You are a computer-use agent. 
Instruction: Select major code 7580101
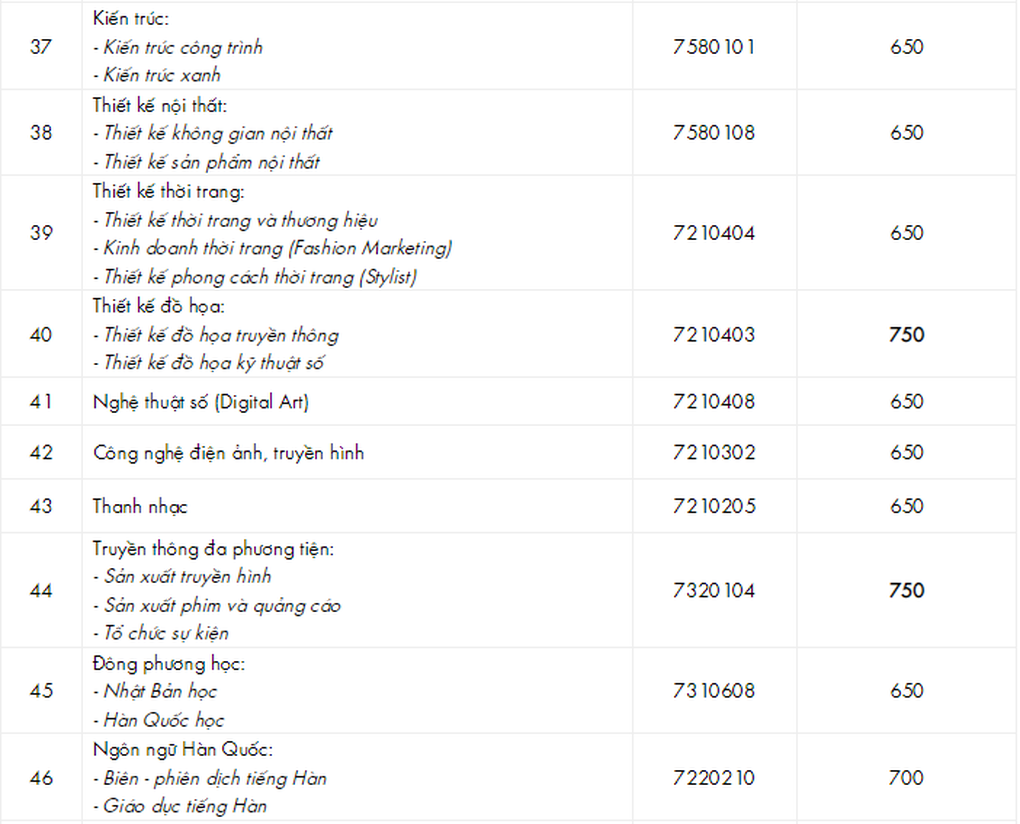pos(714,47)
